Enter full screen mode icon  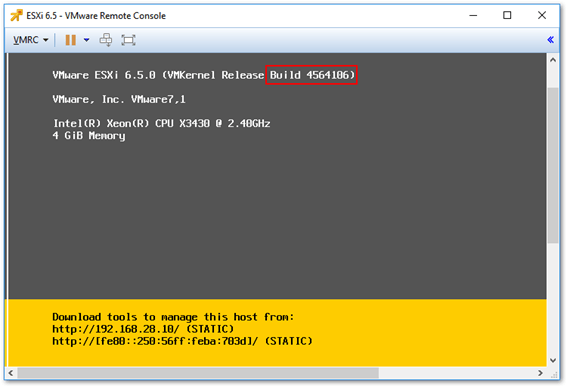tap(128, 40)
